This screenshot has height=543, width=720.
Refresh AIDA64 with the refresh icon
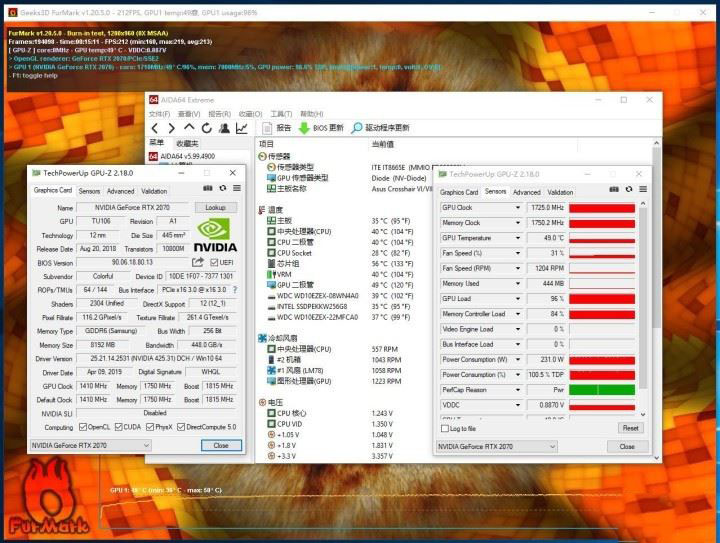207,129
